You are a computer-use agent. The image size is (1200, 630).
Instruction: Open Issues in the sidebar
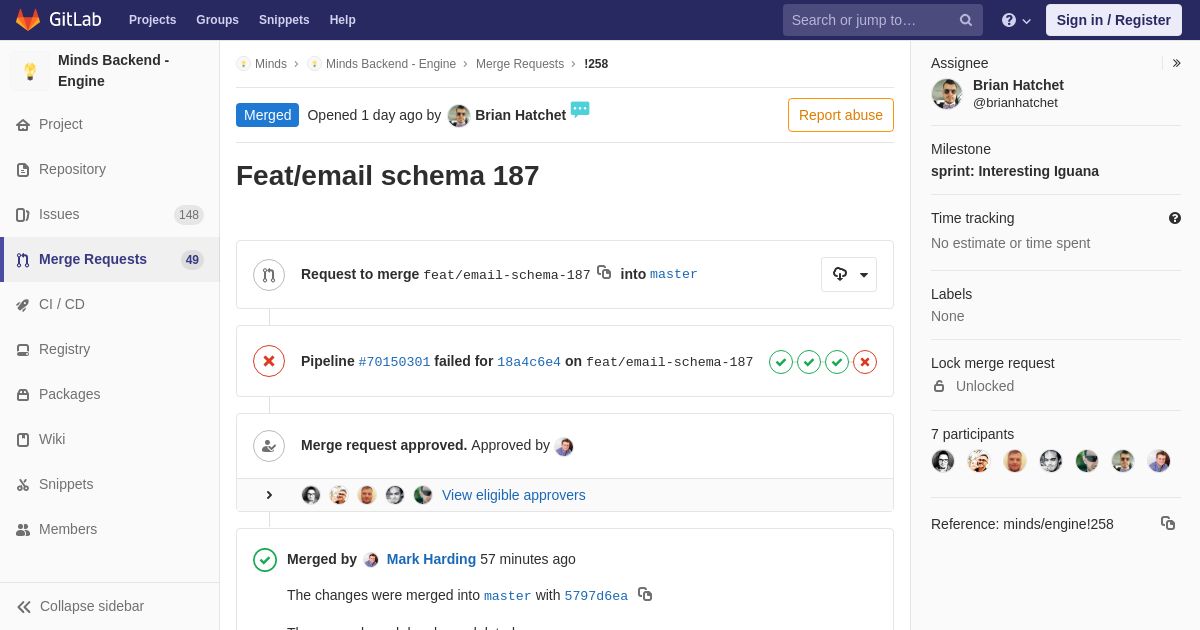click(110, 214)
